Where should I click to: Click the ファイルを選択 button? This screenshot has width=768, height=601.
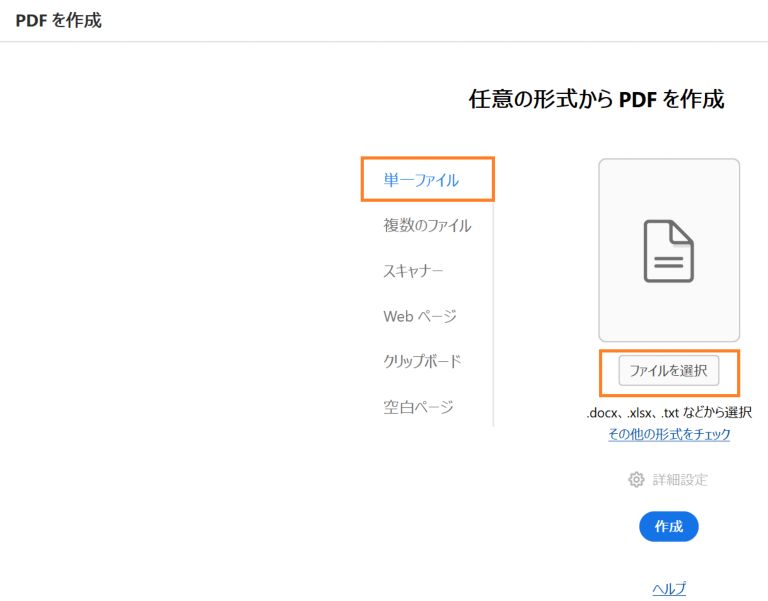tap(669, 371)
